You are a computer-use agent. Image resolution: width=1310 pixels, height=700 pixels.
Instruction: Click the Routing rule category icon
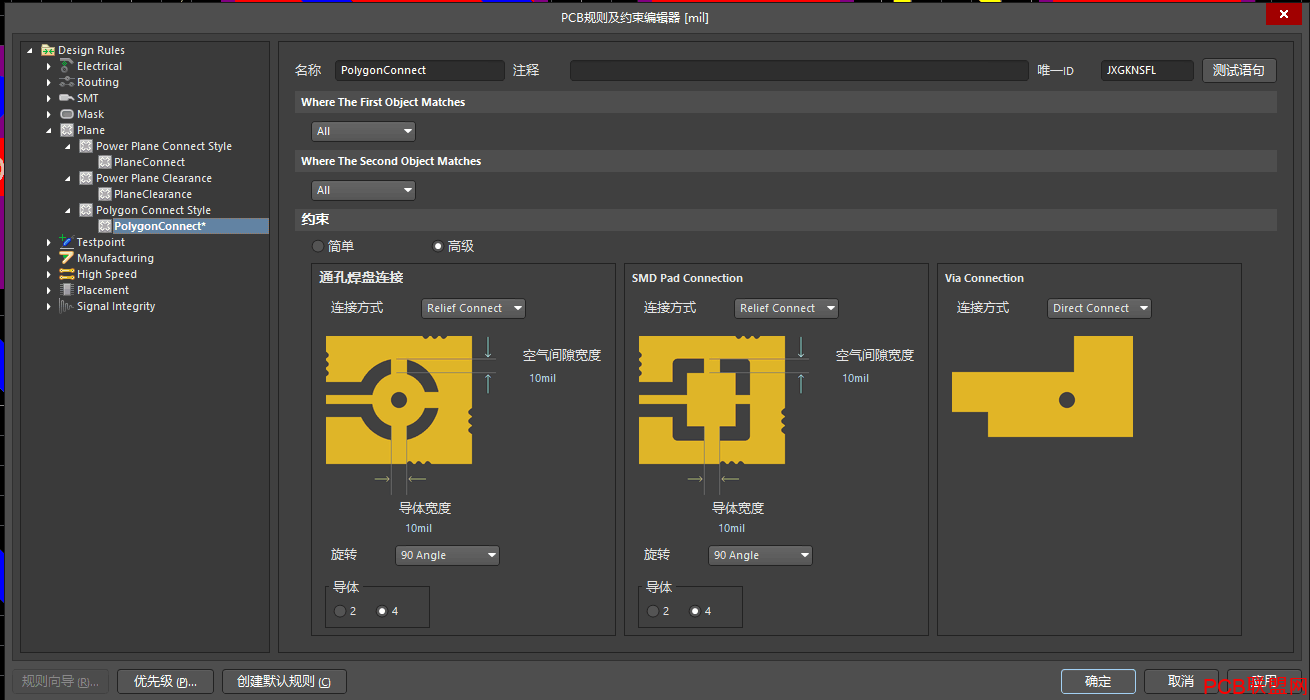click(x=67, y=82)
